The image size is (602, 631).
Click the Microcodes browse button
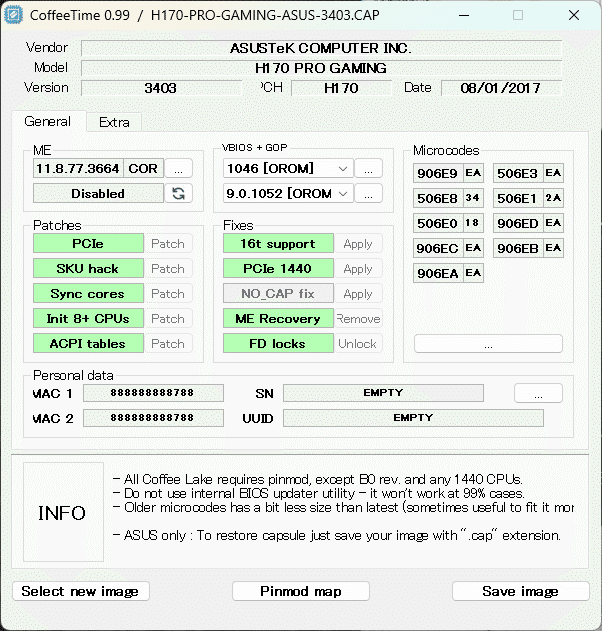coord(488,344)
